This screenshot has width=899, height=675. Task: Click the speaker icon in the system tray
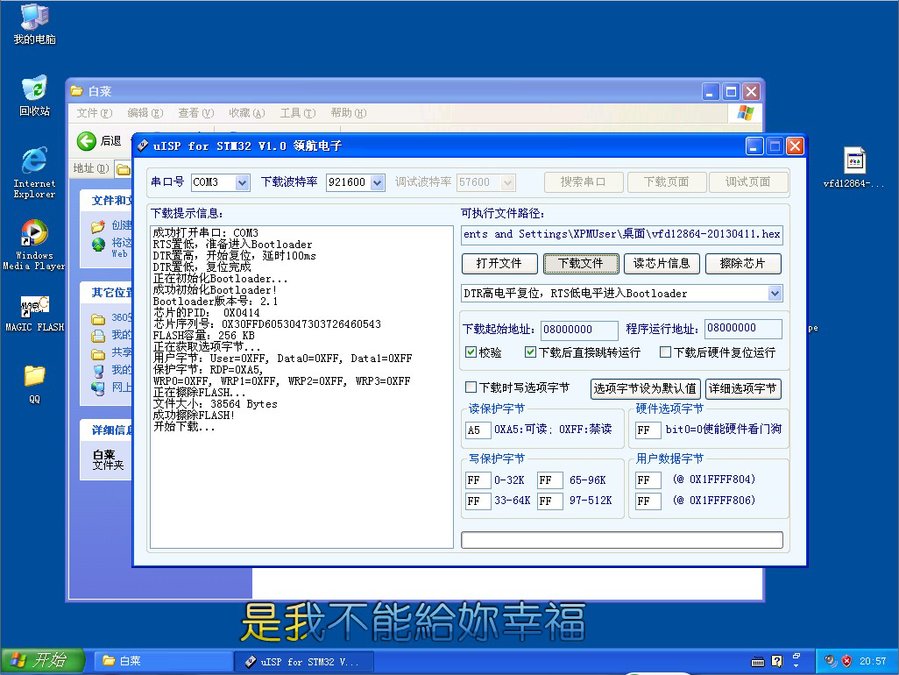pyautogui.click(x=830, y=661)
